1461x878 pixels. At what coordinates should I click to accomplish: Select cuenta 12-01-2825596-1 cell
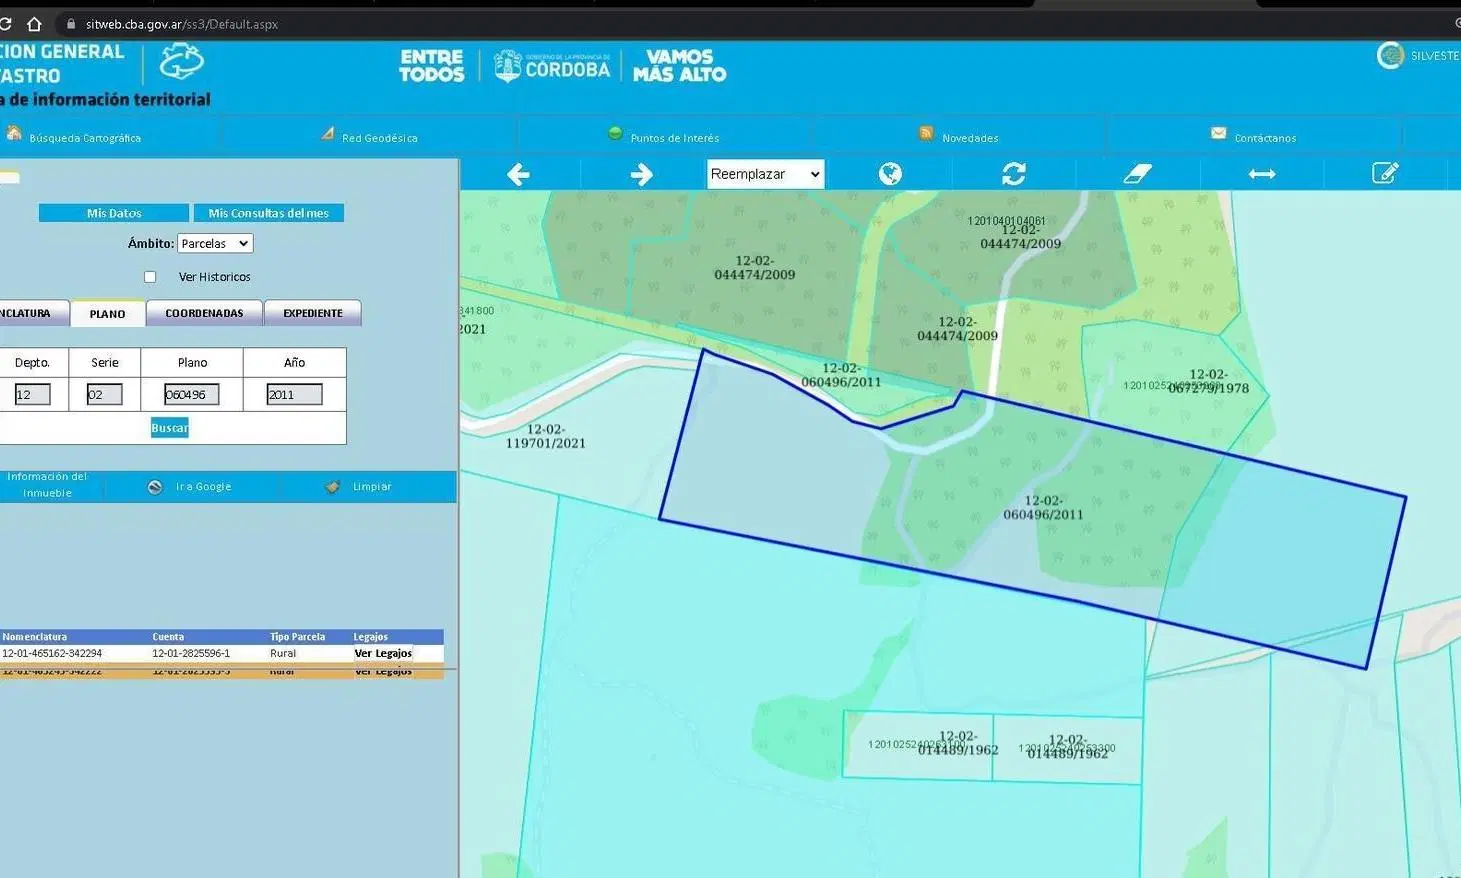pyautogui.click(x=191, y=653)
